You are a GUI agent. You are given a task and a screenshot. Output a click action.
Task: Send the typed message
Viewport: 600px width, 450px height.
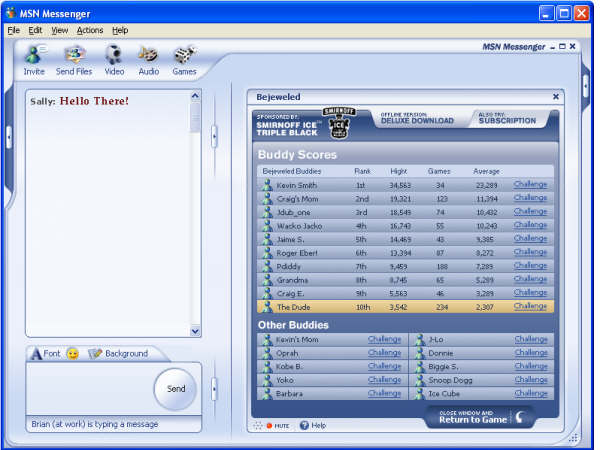176,389
